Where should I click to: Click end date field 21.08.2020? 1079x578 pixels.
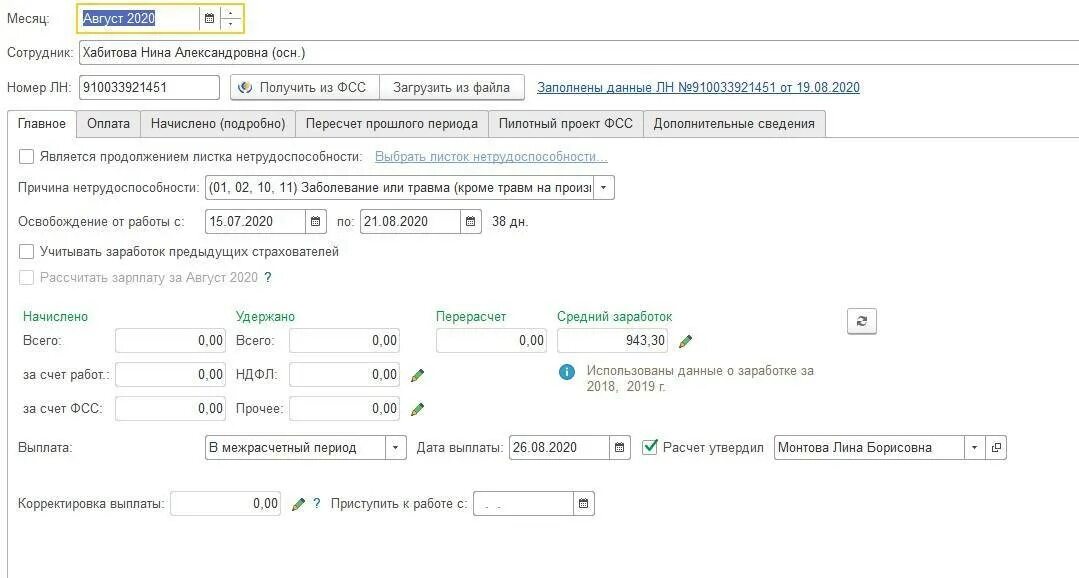410,222
